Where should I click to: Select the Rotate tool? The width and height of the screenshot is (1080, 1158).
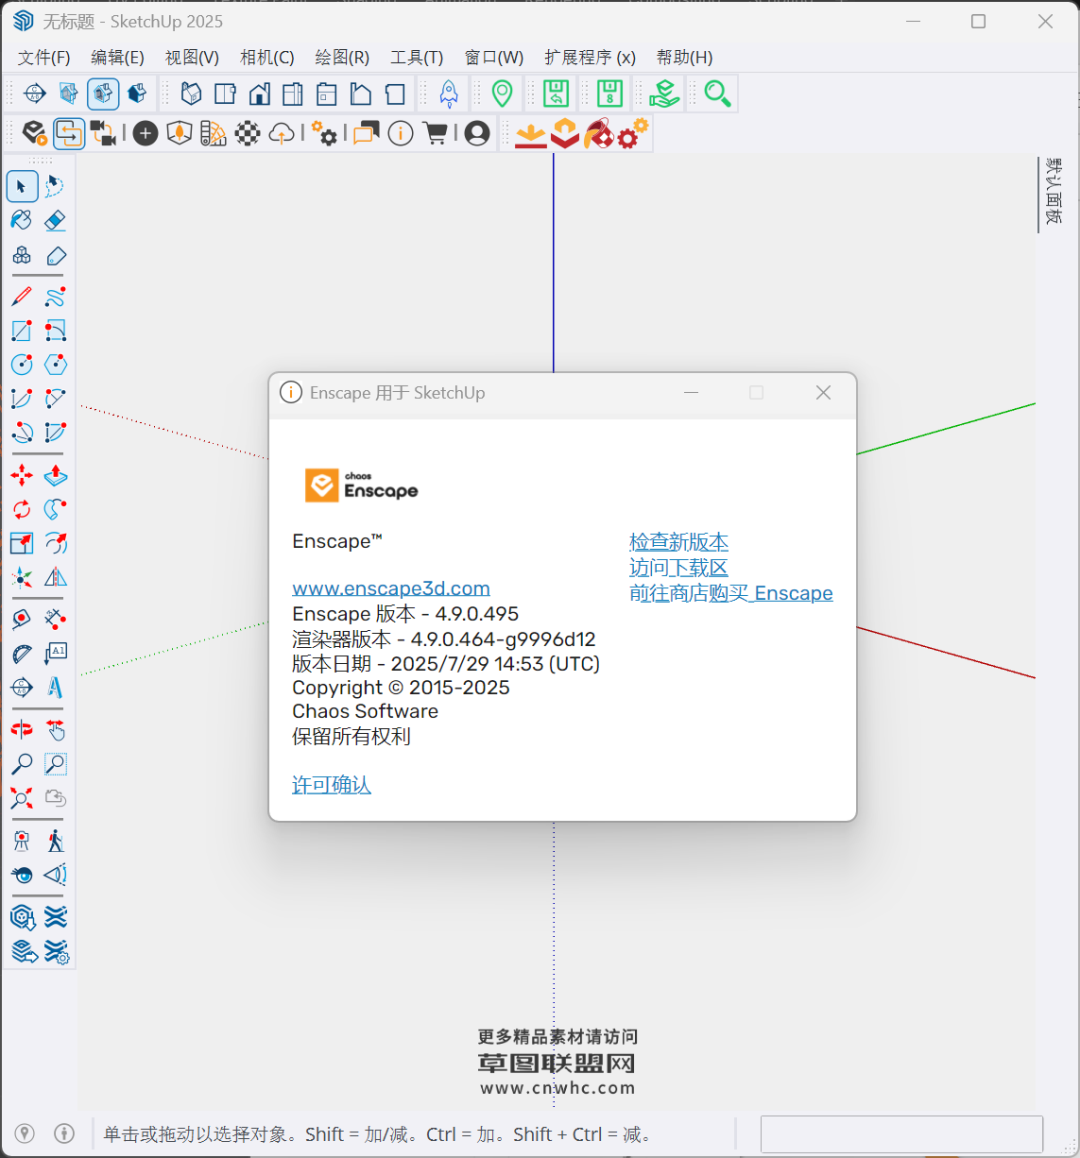tap(21, 510)
